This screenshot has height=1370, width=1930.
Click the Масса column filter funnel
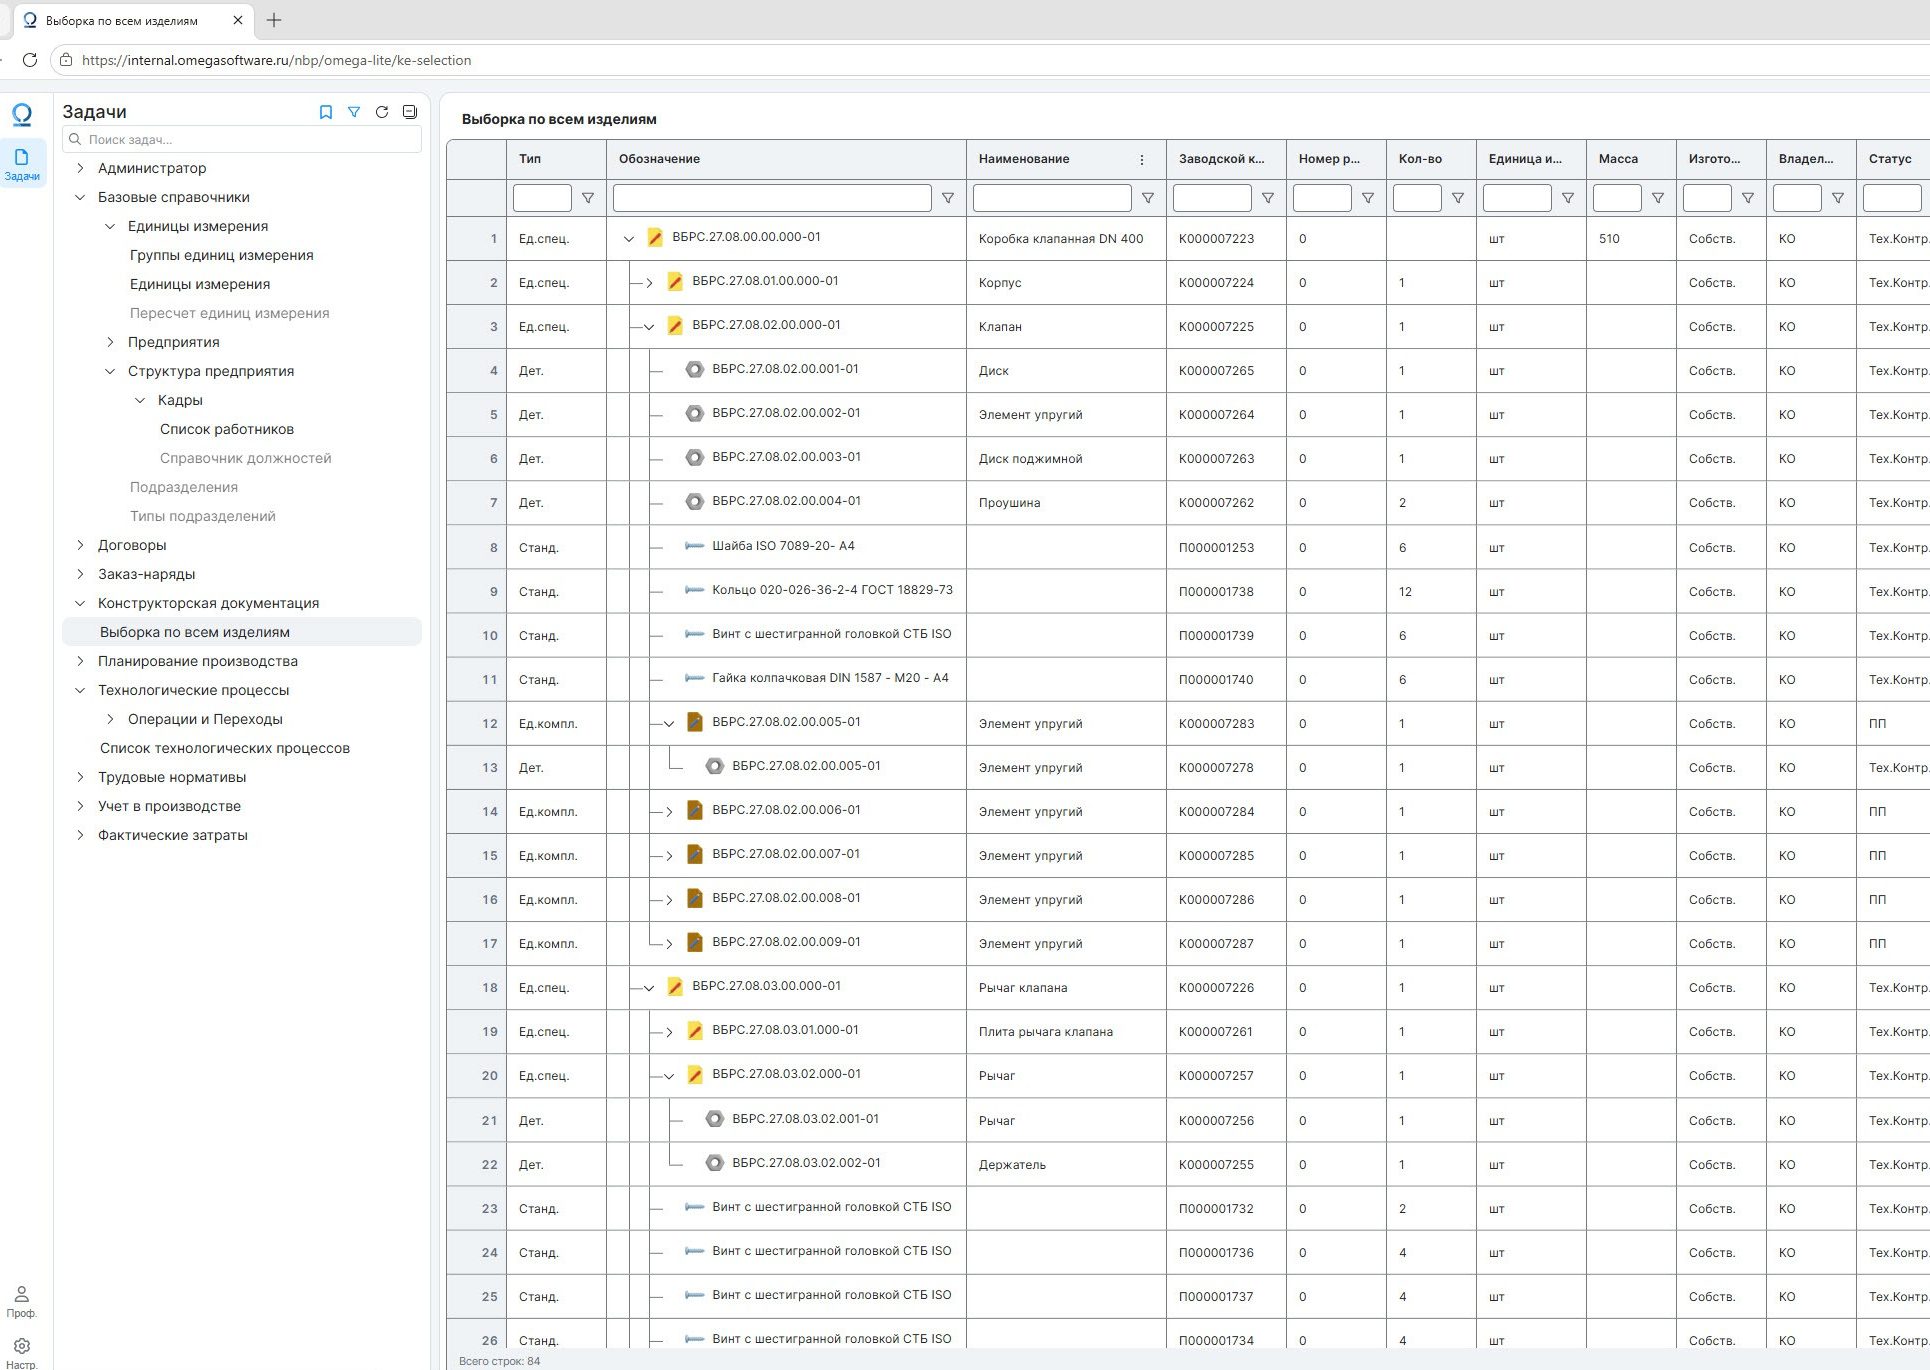pyautogui.click(x=1658, y=198)
